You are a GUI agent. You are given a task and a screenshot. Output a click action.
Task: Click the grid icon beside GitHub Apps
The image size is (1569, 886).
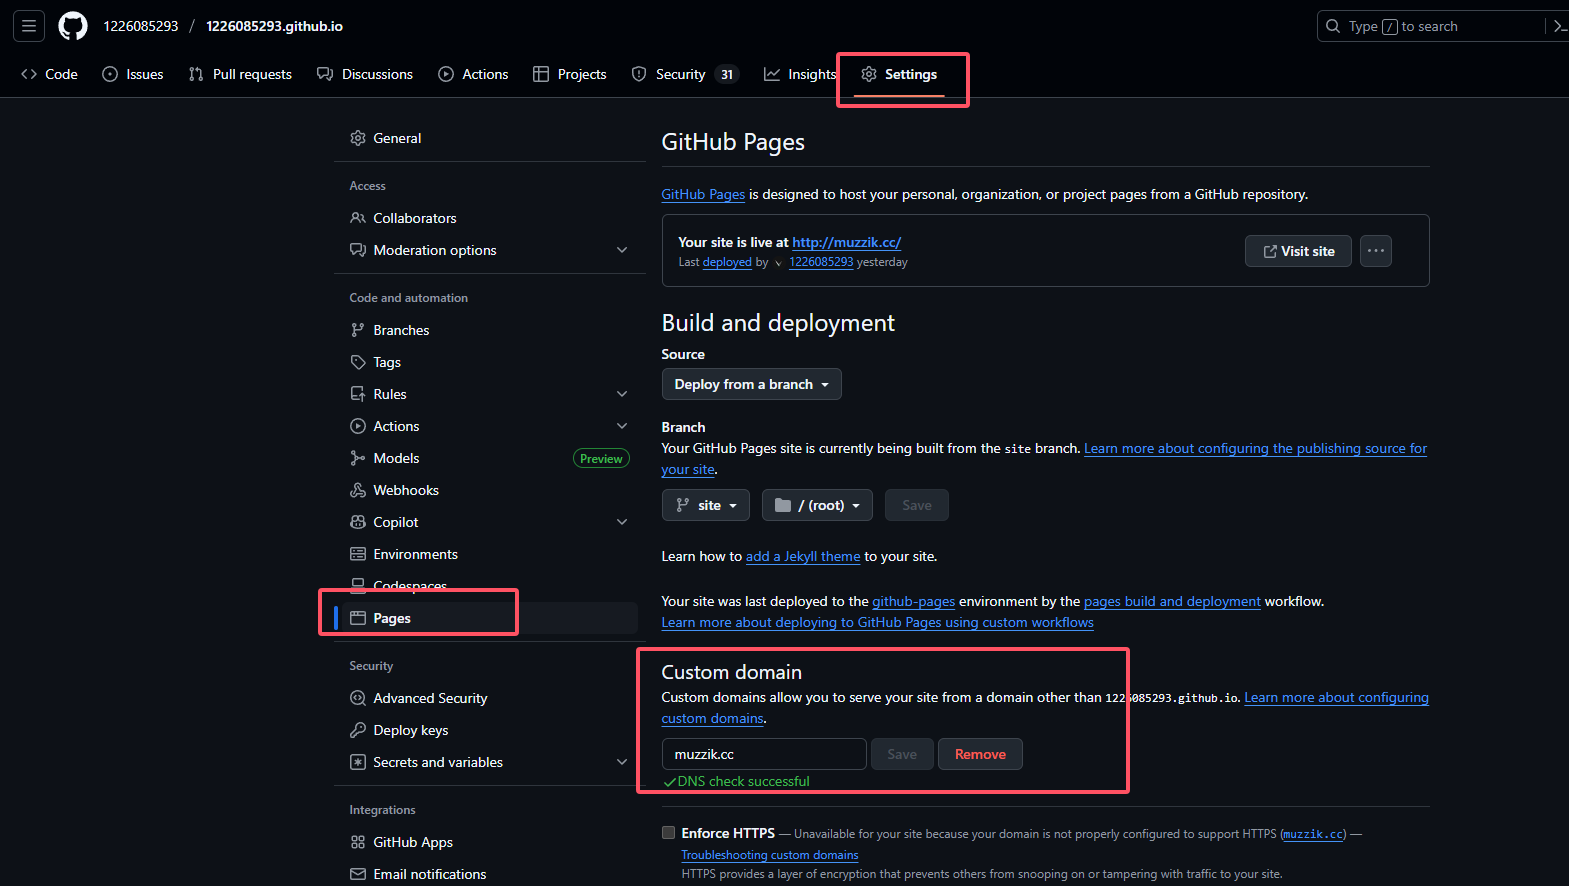(358, 842)
